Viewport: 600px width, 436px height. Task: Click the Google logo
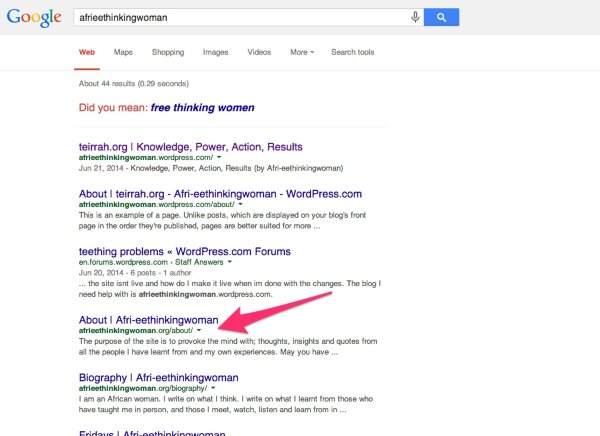tap(34, 17)
